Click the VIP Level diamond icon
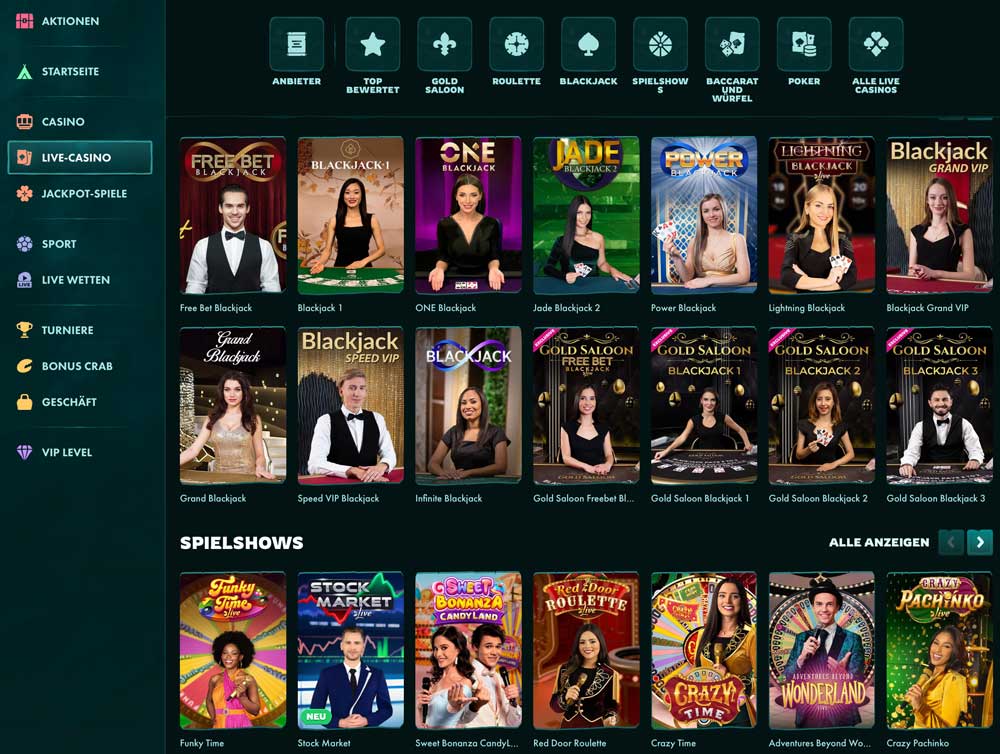This screenshot has height=754, width=1000. pyautogui.click(x=24, y=452)
